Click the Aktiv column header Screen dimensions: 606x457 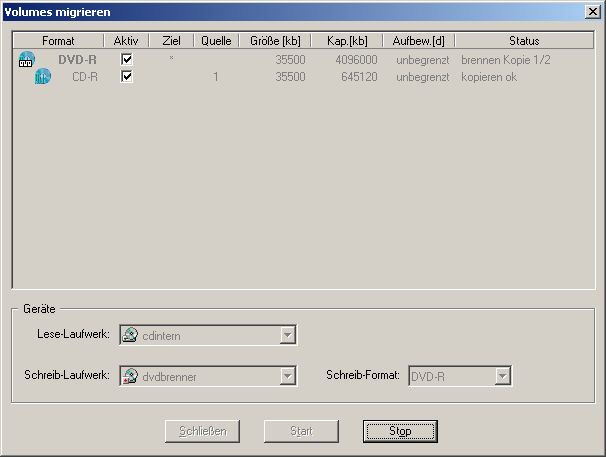(x=127, y=41)
